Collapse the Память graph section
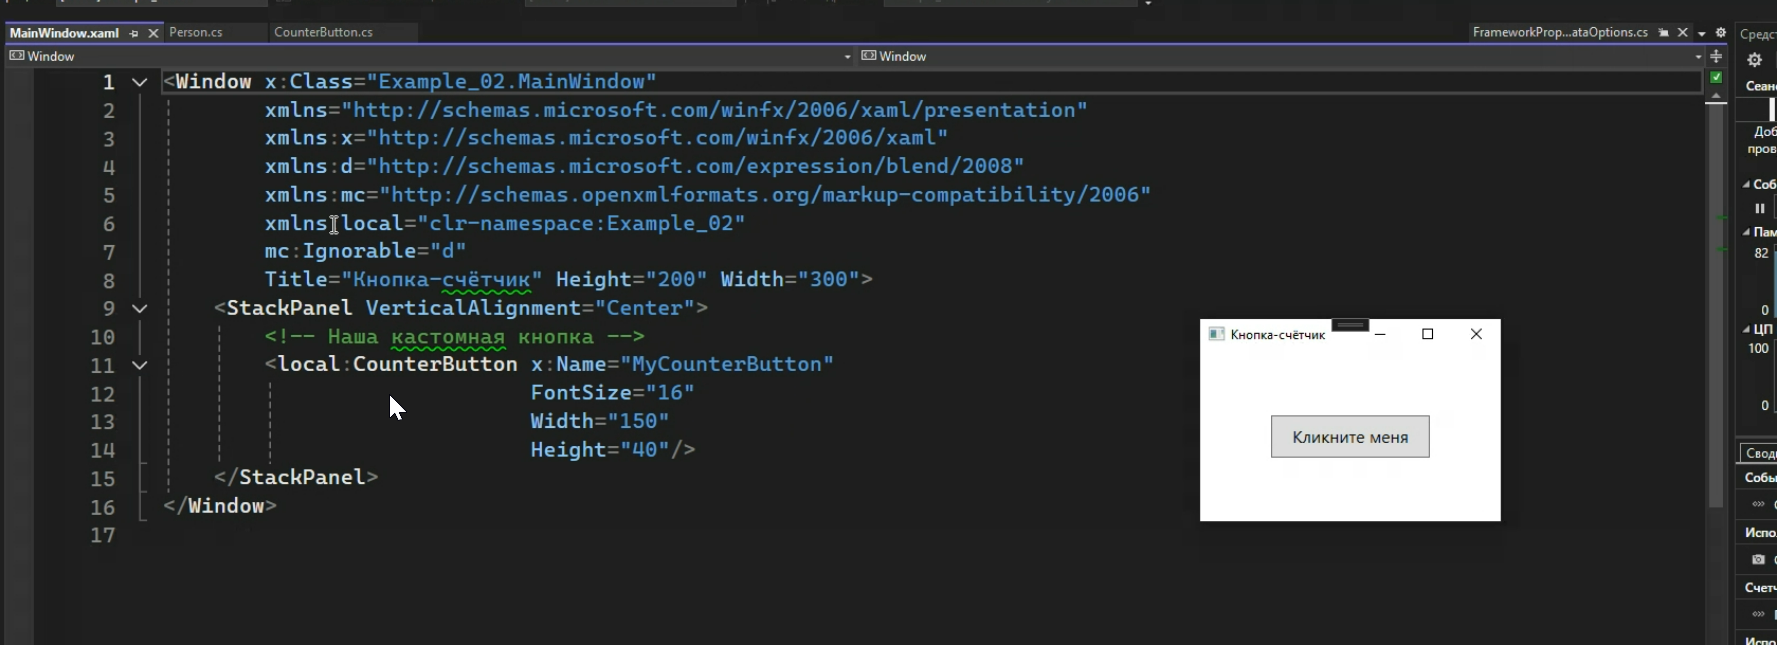Screen dimensions: 1777x645 coord(1747,232)
